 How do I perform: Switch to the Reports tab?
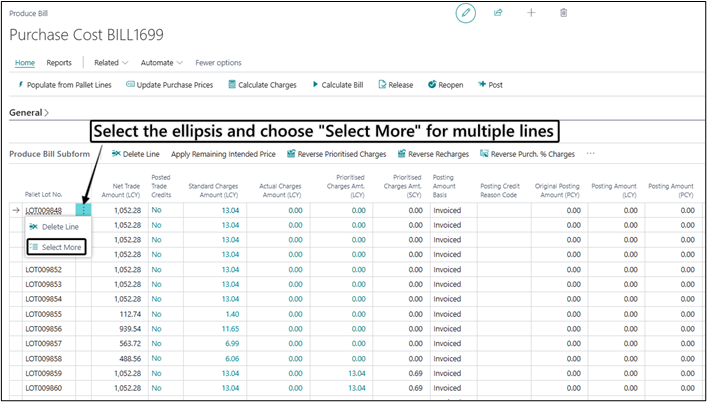[59, 63]
